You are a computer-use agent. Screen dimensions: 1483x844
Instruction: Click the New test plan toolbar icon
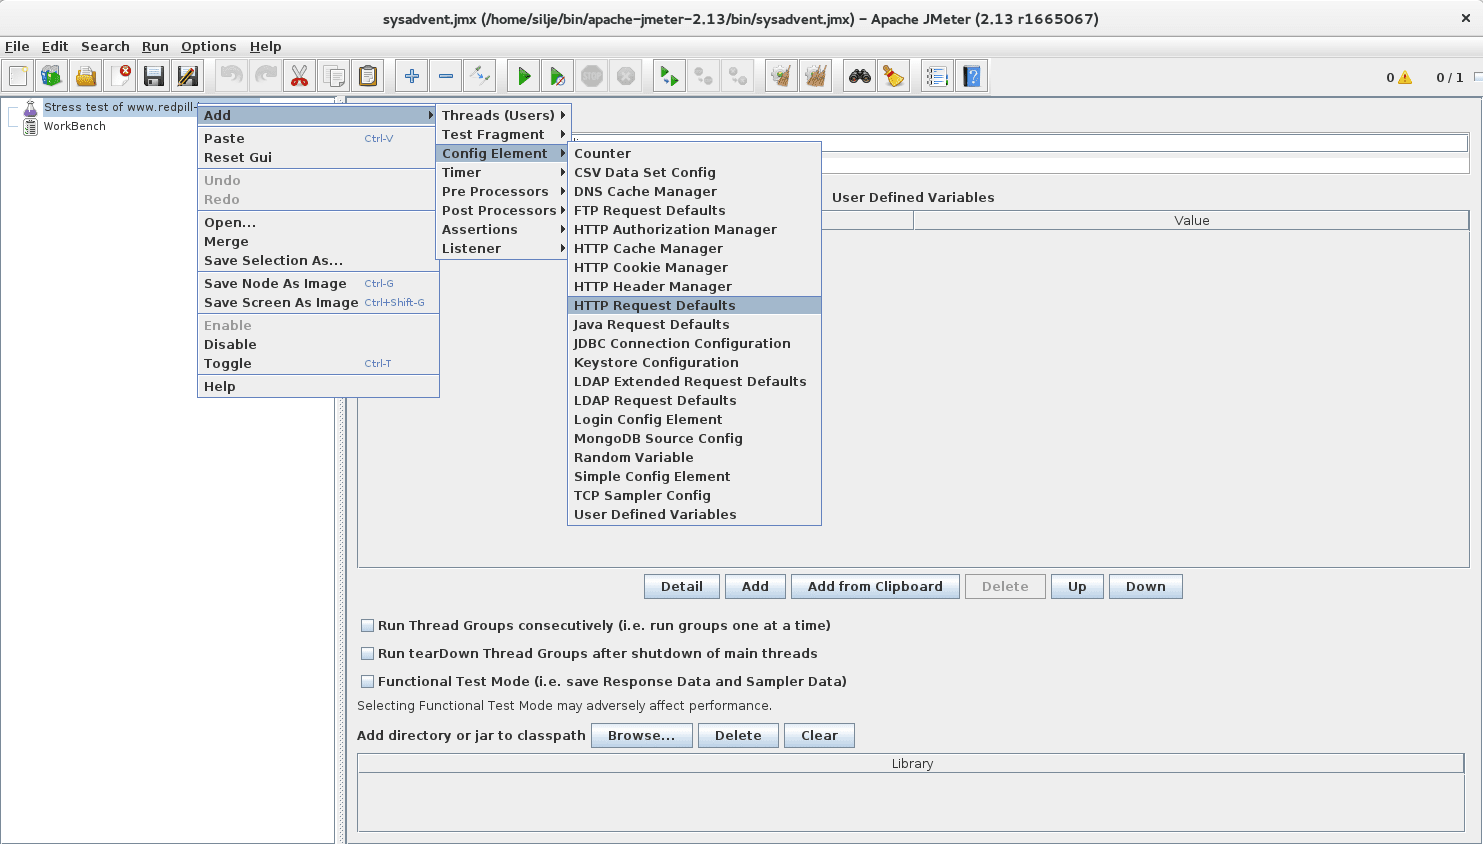click(18, 76)
